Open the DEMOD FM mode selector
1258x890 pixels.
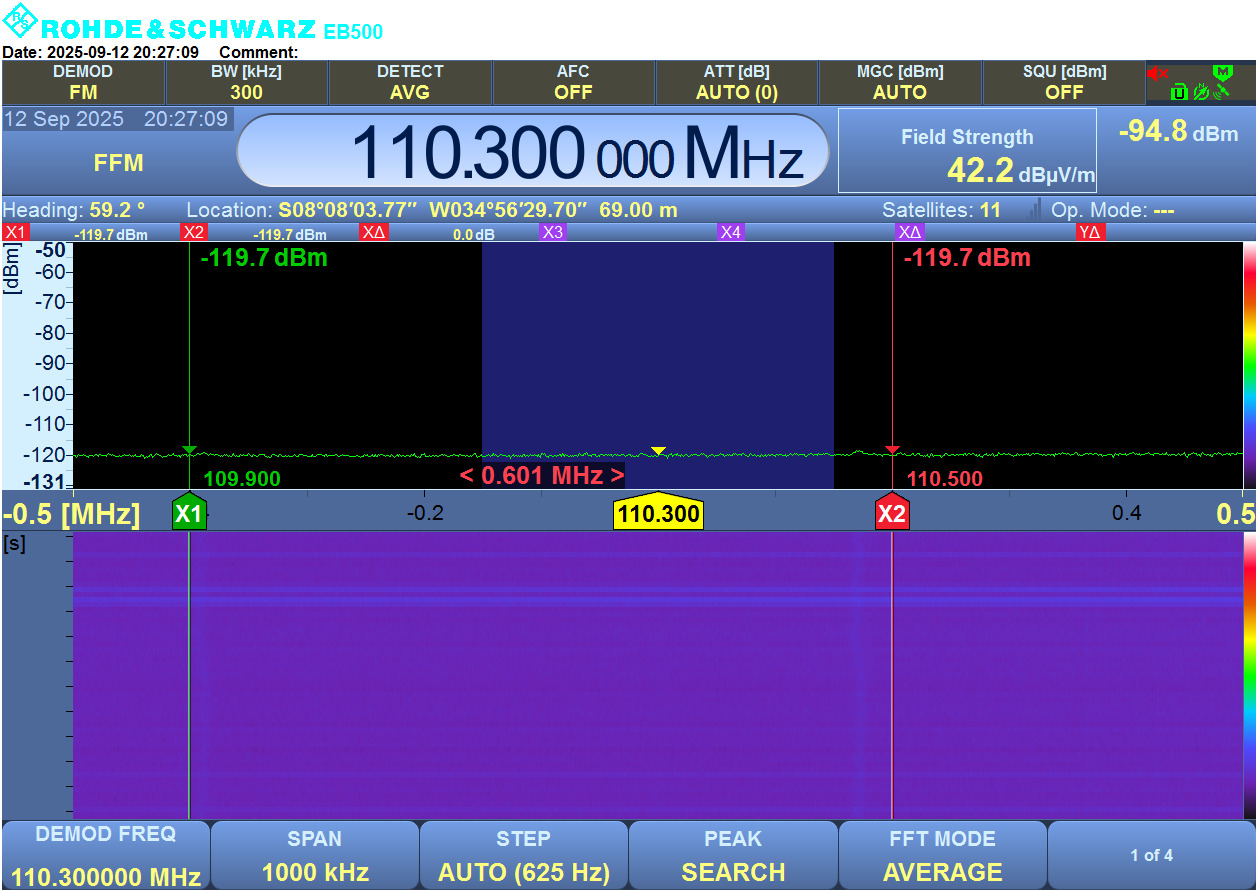(83, 82)
